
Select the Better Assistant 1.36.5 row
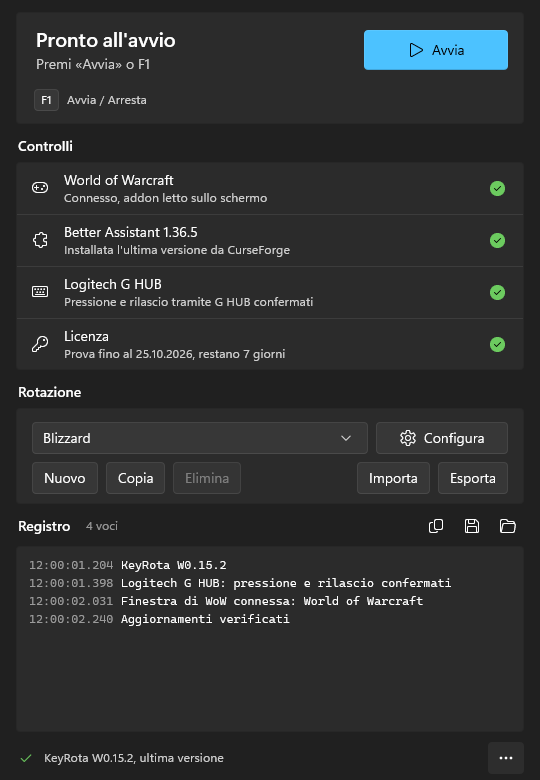(270, 241)
